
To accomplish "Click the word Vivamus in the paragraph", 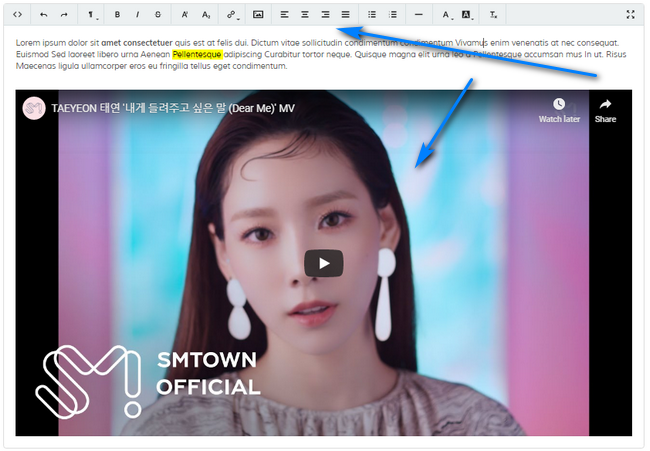I will [x=471, y=43].
